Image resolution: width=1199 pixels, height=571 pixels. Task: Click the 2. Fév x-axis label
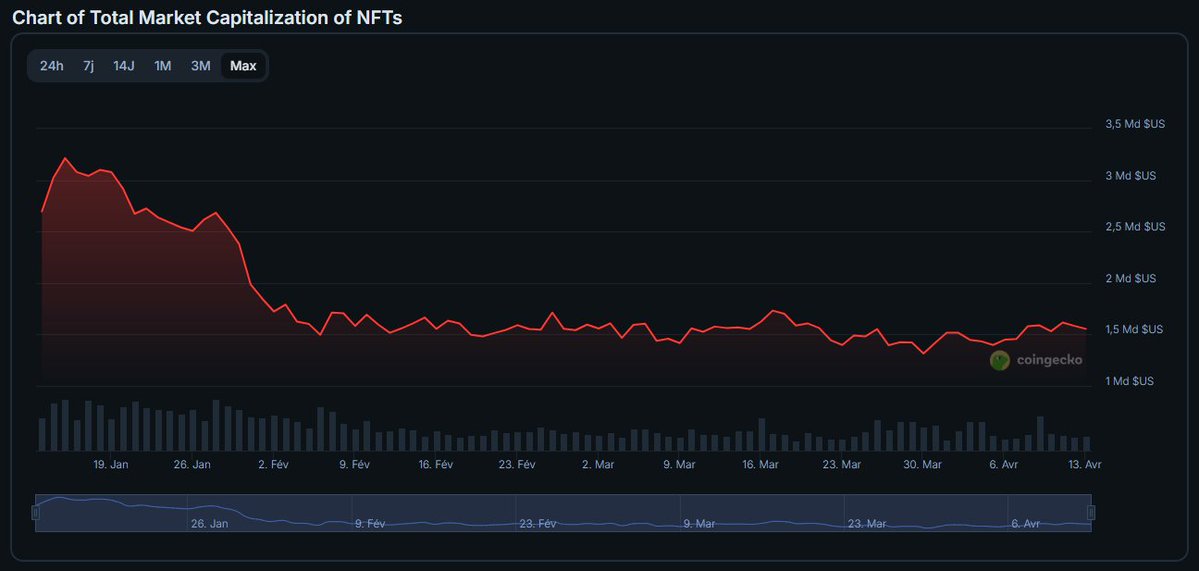click(x=273, y=465)
